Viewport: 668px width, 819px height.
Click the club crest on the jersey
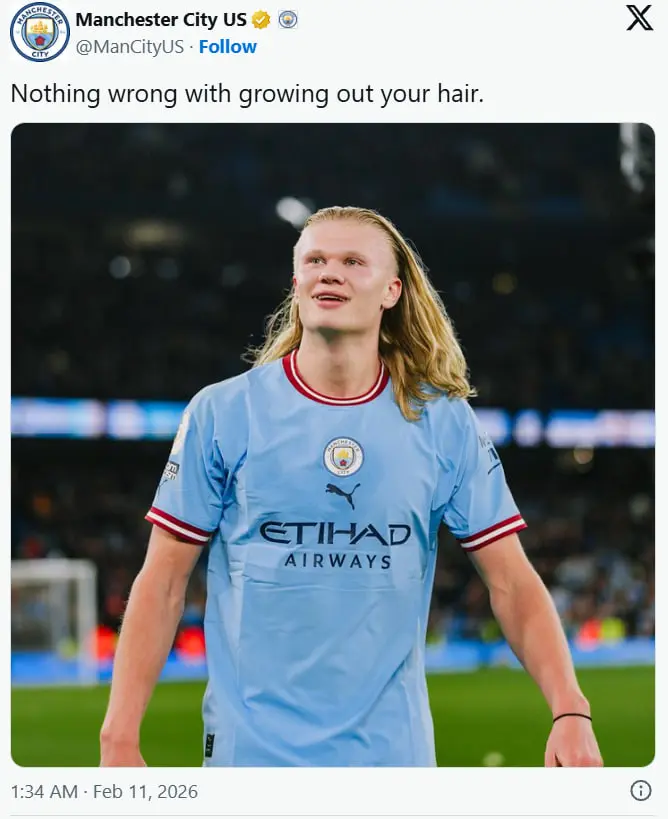click(x=343, y=457)
